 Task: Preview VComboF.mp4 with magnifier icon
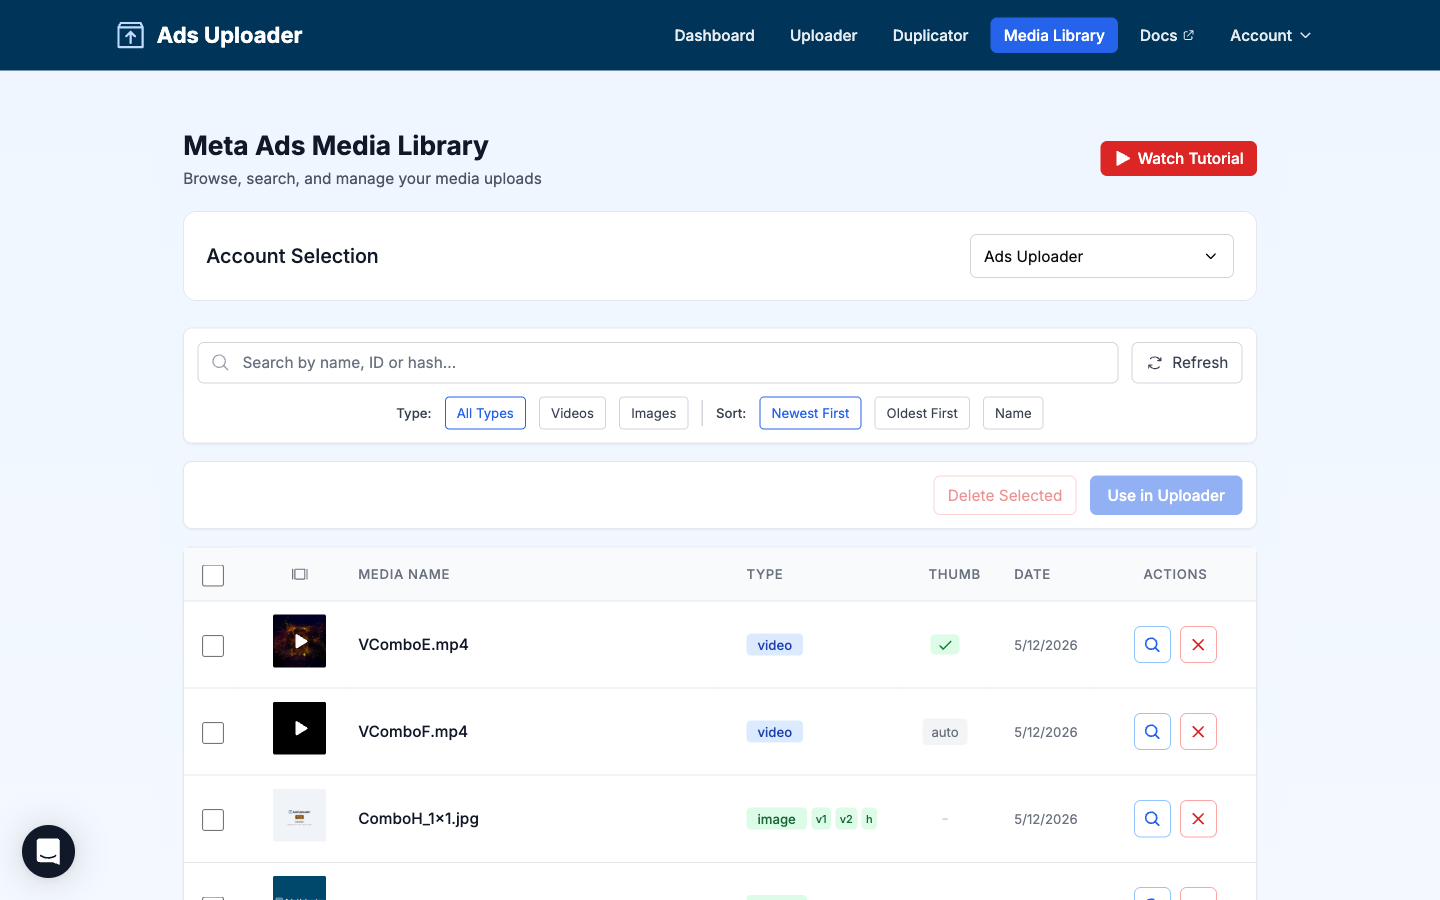coord(1152,732)
